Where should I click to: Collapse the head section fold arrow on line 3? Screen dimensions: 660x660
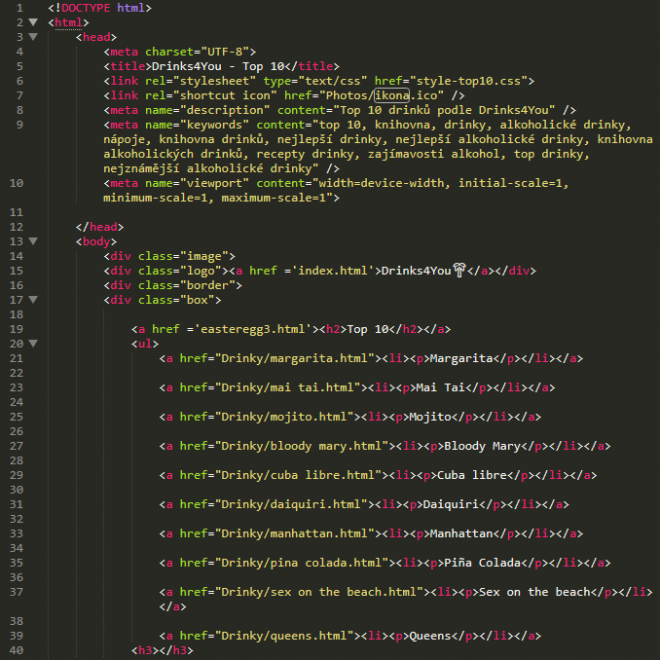pyautogui.click(x=33, y=37)
